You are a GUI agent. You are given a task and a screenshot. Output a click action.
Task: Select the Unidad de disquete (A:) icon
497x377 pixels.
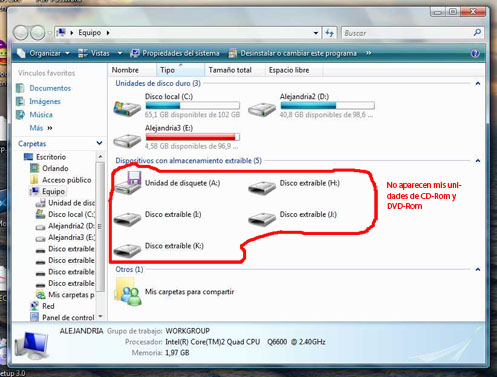[x=128, y=183]
